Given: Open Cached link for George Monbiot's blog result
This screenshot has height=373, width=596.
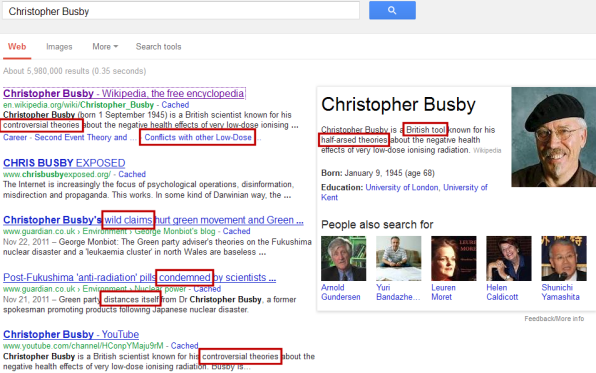Looking at the screenshot, I should pos(236,231).
